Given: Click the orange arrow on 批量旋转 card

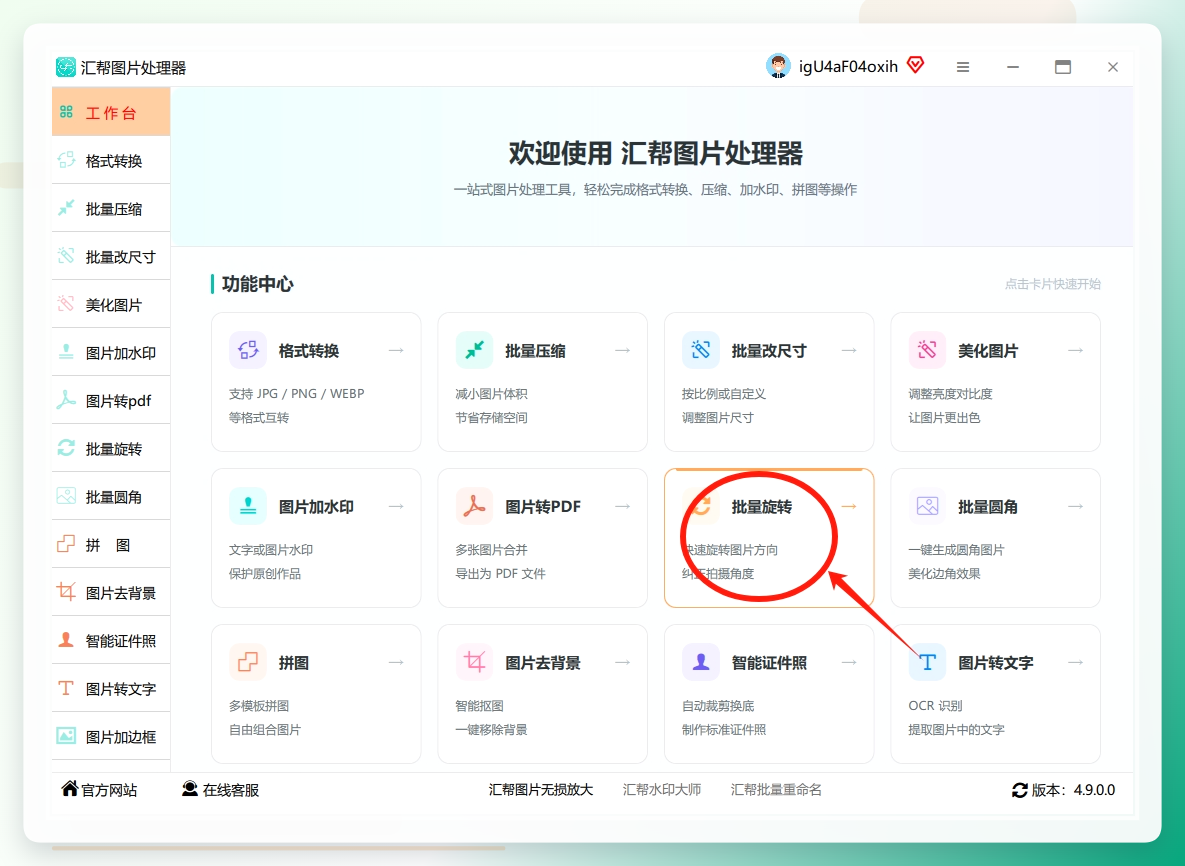Looking at the screenshot, I should pos(849,506).
